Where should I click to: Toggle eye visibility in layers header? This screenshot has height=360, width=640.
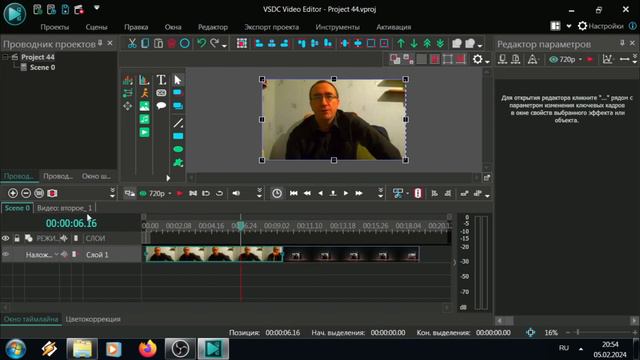tap(5, 238)
